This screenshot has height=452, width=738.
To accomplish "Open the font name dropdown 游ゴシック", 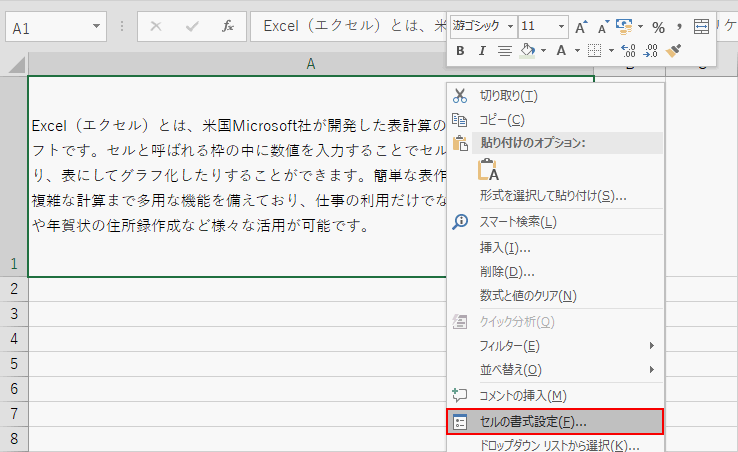I will 510,26.
